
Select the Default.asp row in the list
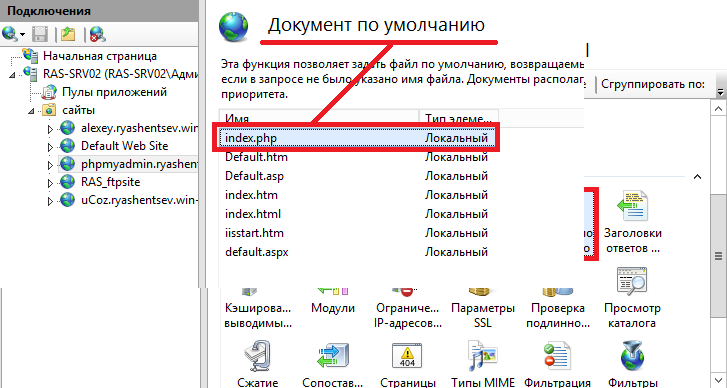(x=356, y=176)
